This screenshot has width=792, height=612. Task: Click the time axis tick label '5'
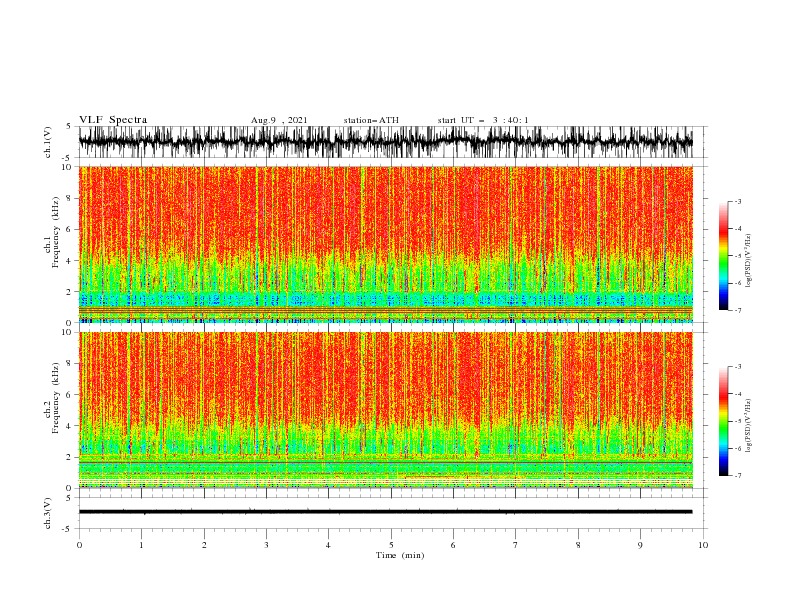[x=391, y=545]
